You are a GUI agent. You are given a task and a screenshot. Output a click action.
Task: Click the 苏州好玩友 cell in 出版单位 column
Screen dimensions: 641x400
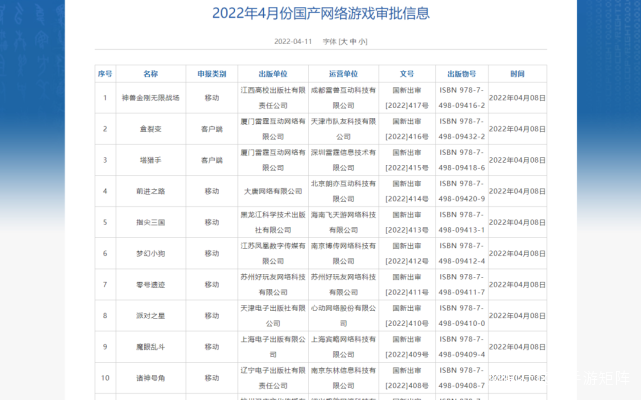coord(273,285)
